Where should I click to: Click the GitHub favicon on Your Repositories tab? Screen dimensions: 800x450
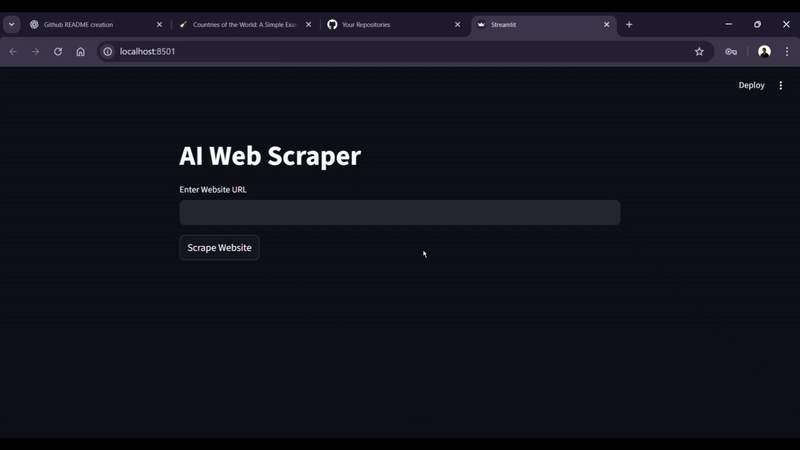[x=332, y=24]
